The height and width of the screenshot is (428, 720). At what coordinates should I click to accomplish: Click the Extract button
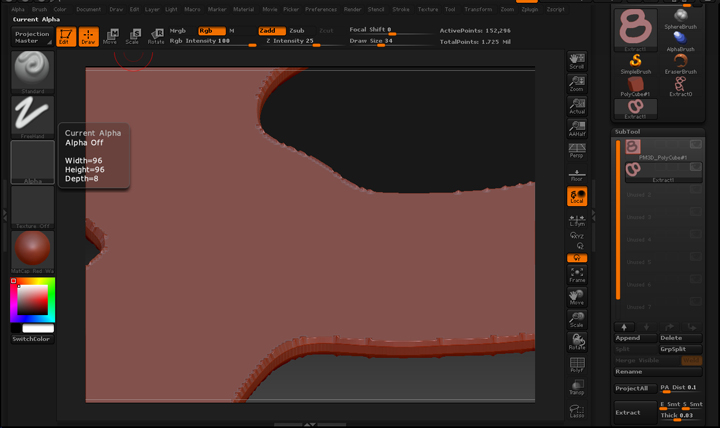[636, 412]
